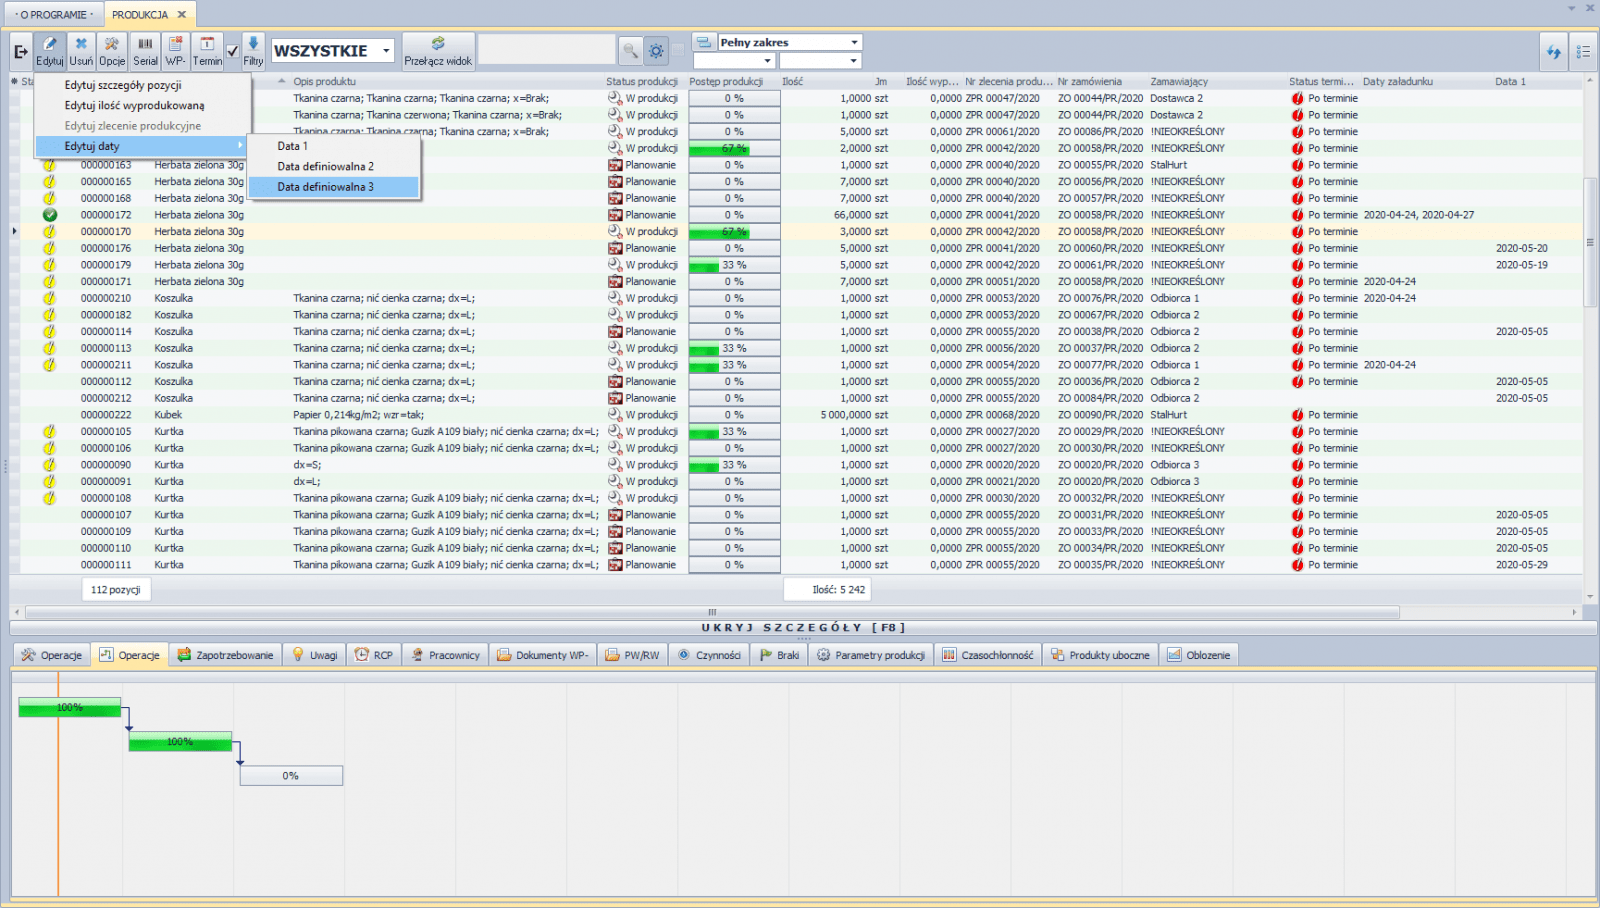The width and height of the screenshot is (1600, 908).
Task: Click the Edytuj toolbar button
Action: point(50,51)
